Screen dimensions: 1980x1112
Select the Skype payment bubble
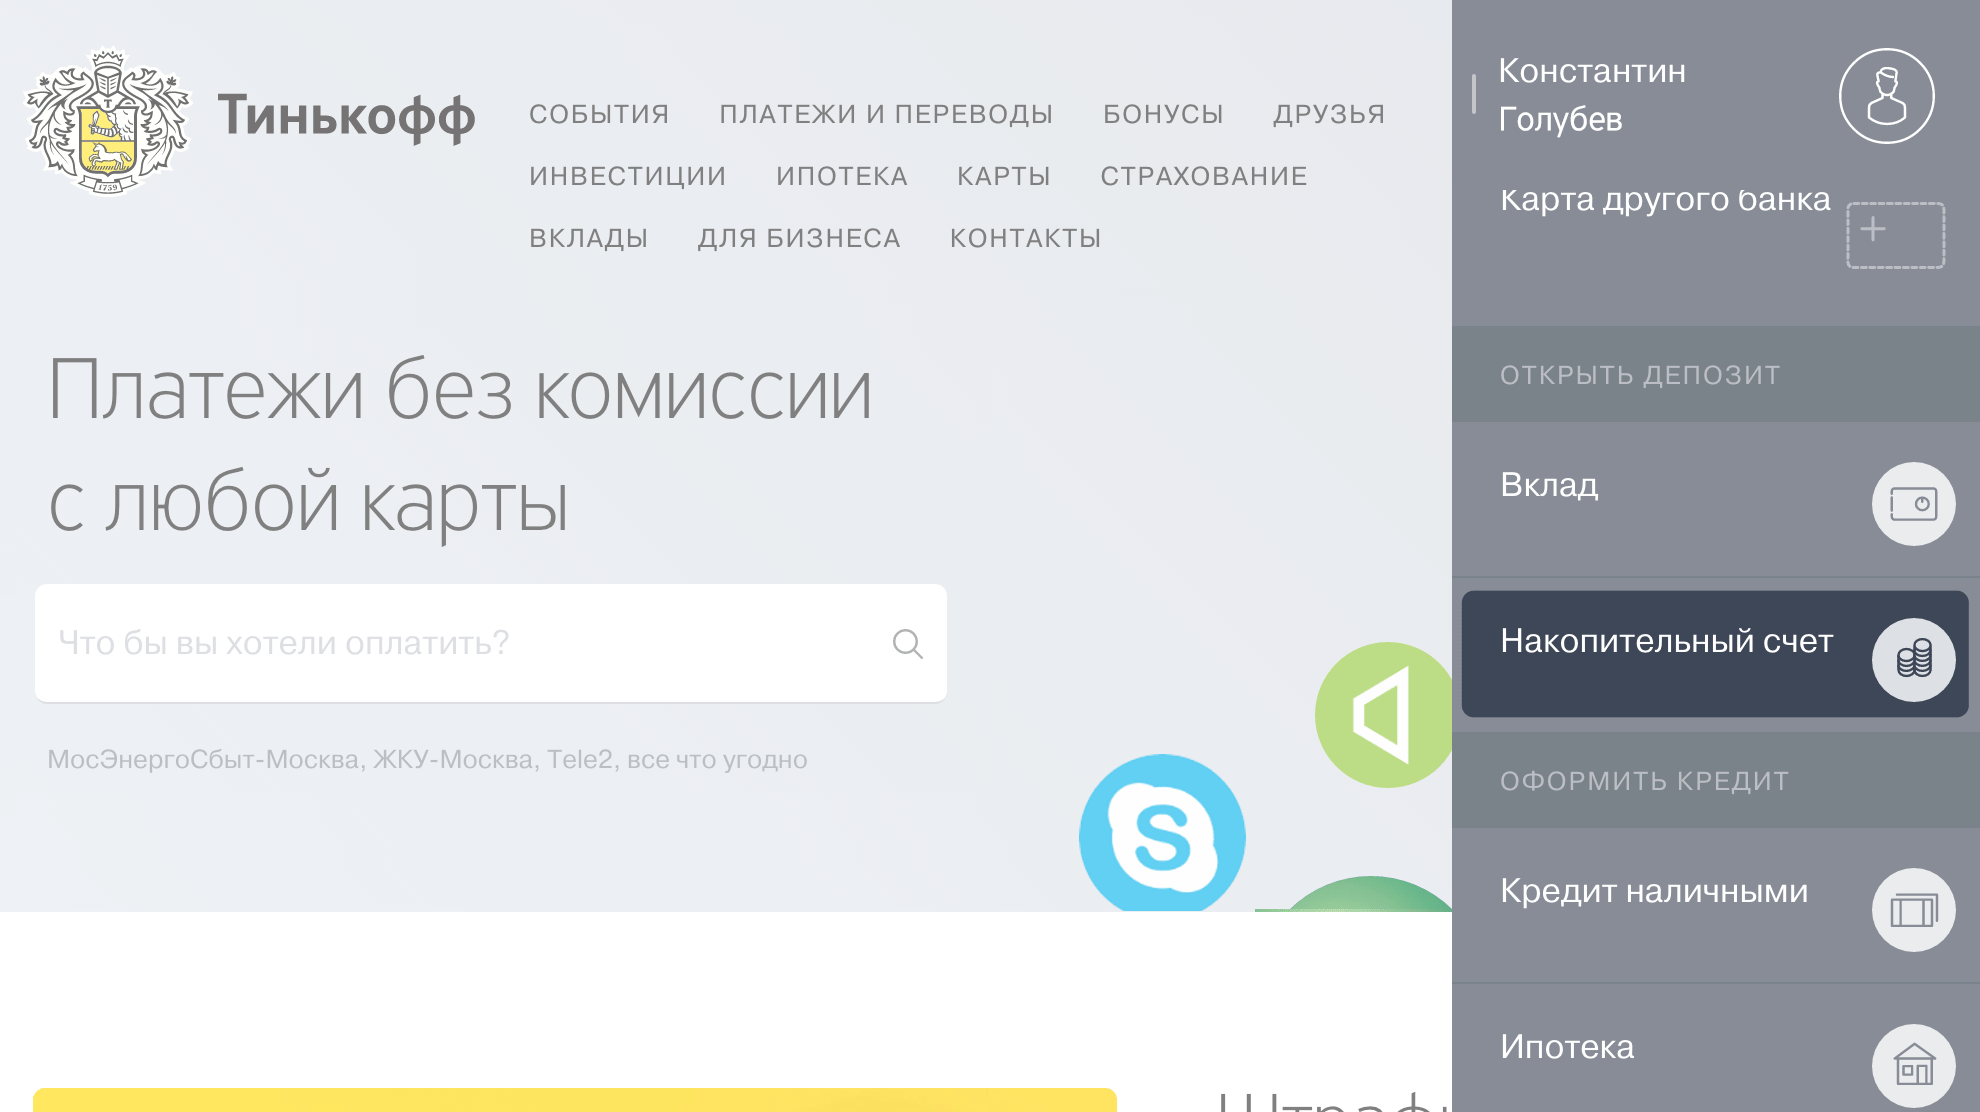1162,833
